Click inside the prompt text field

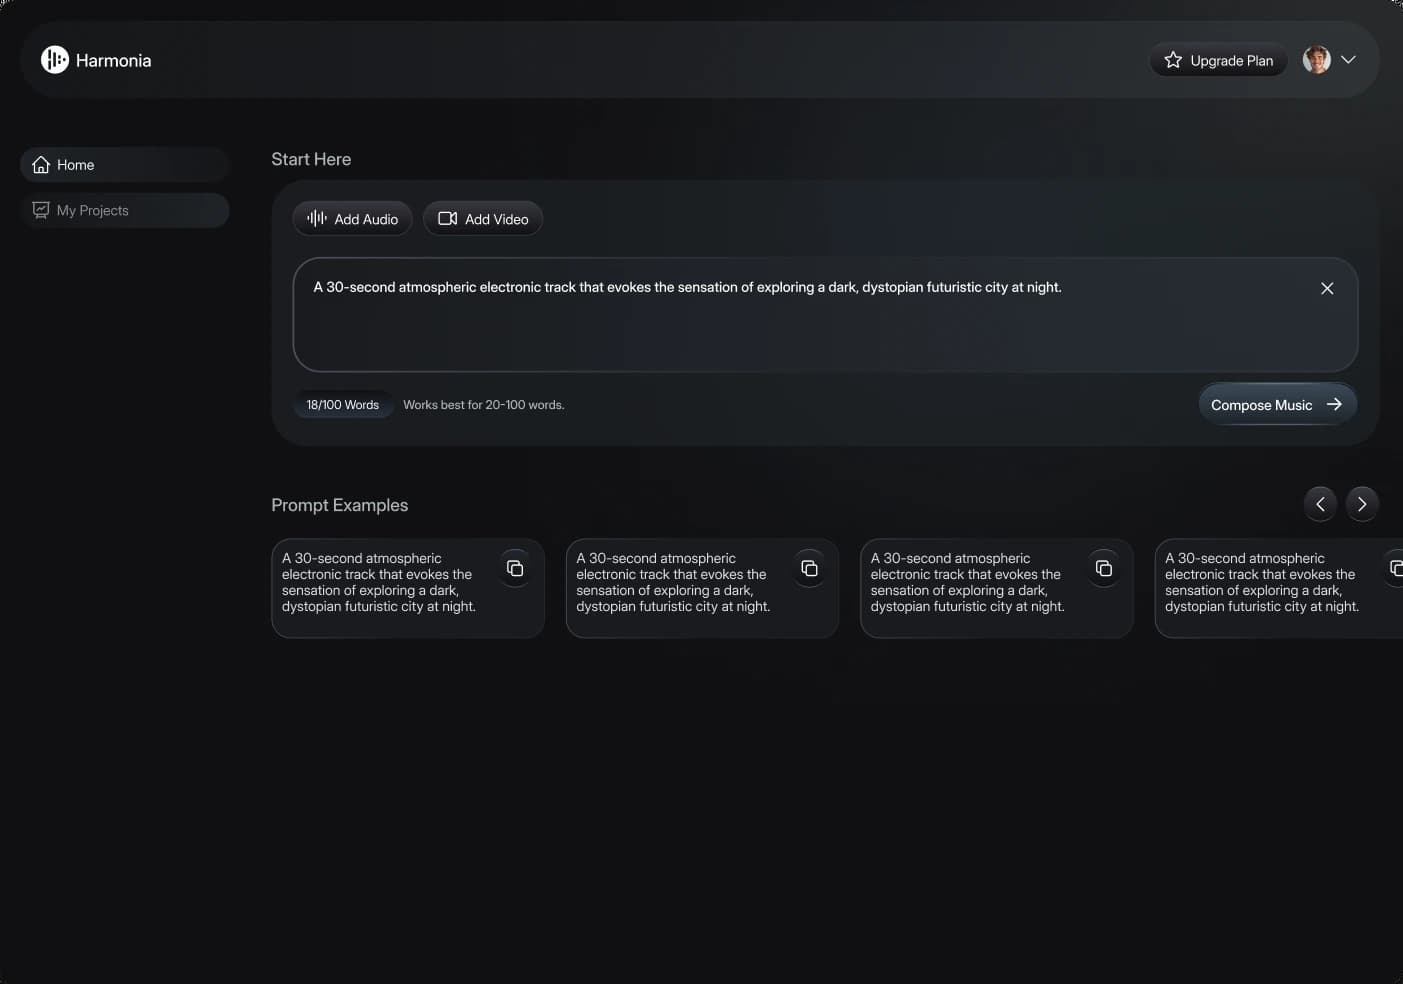tap(825, 315)
